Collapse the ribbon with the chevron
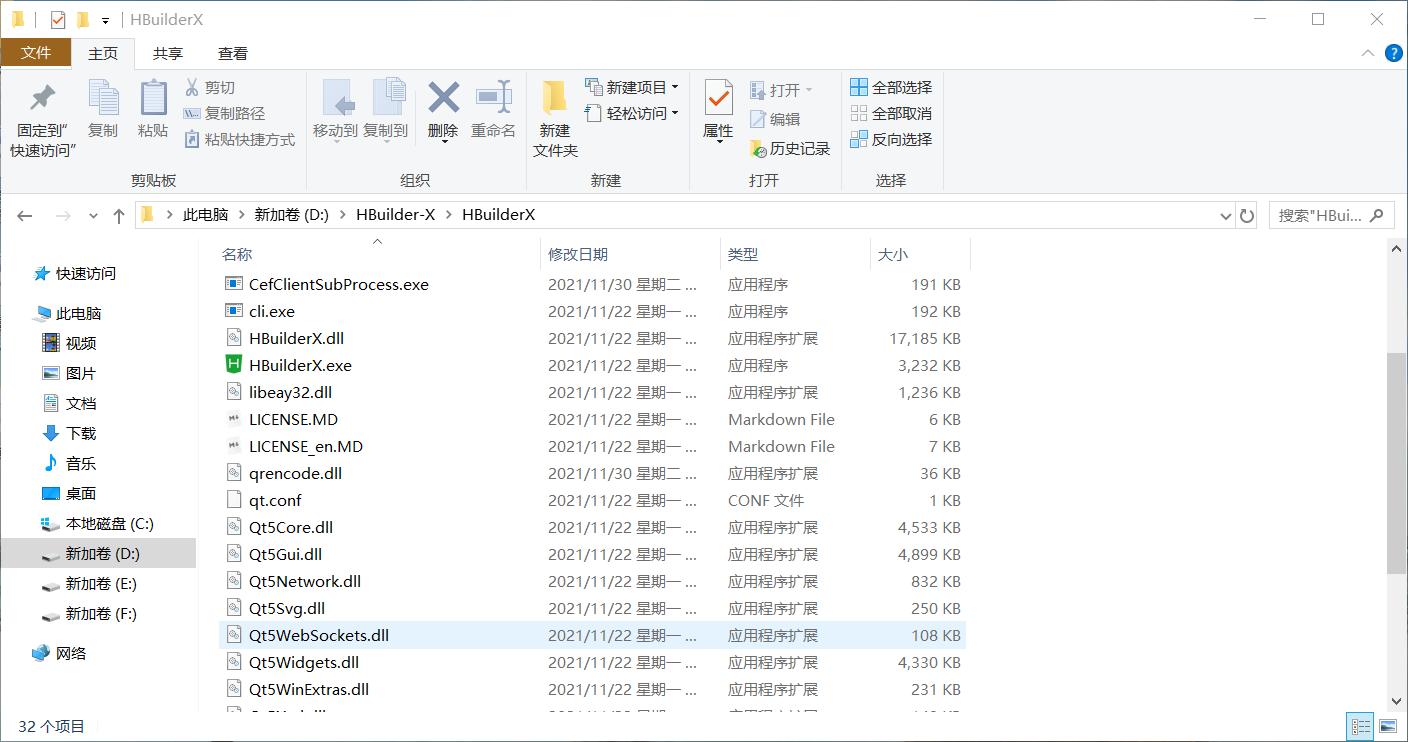This screenshot has width=1408, height=742. click(x=1368, y=53)
